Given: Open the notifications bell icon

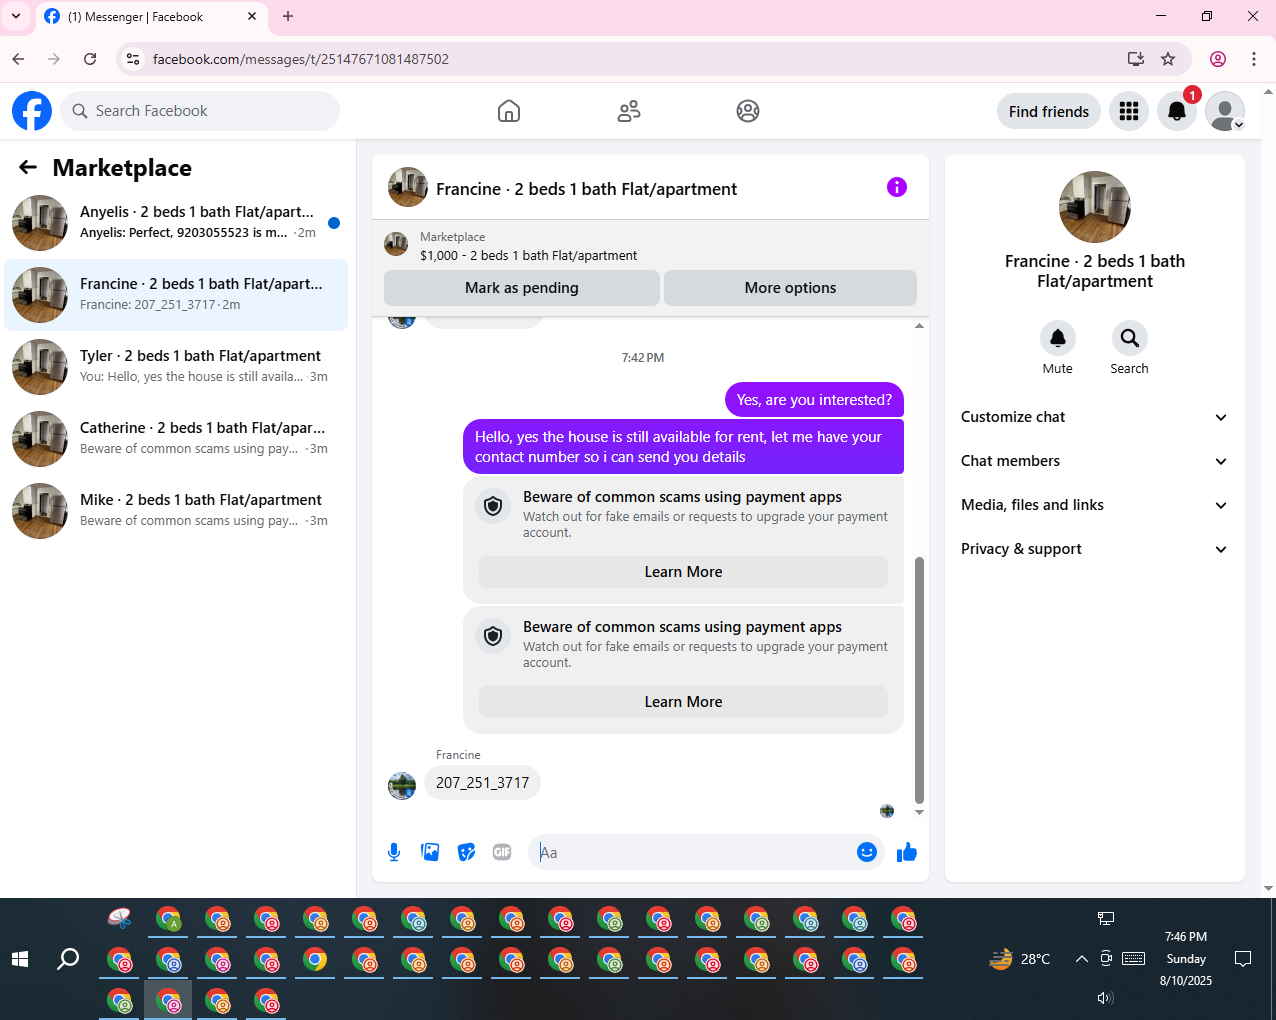Looking at the screenshot, I should (x=1177, y=111).
